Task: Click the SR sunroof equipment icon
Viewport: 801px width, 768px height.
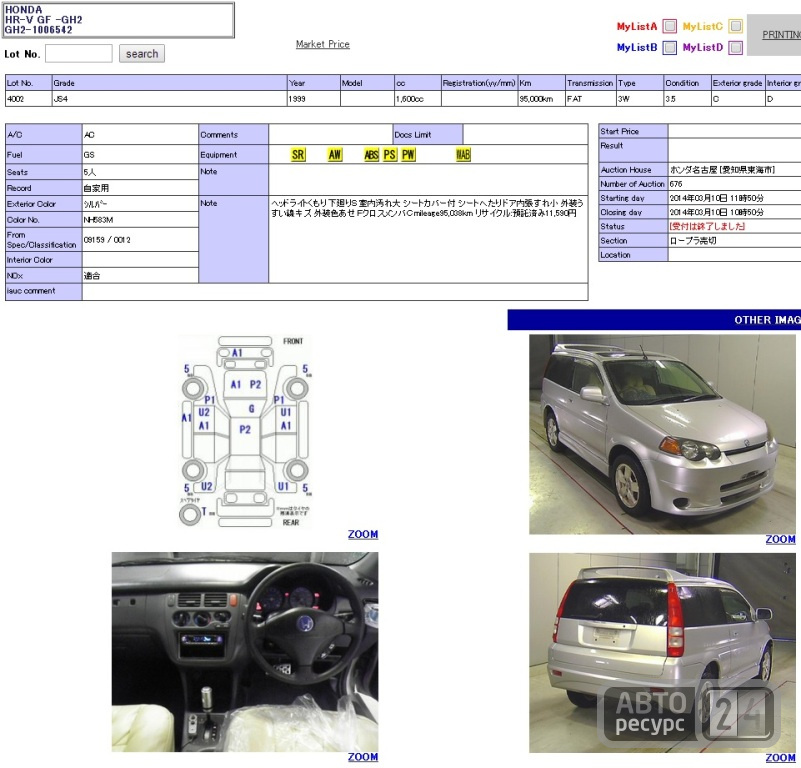Action: (x=298, y=155)
